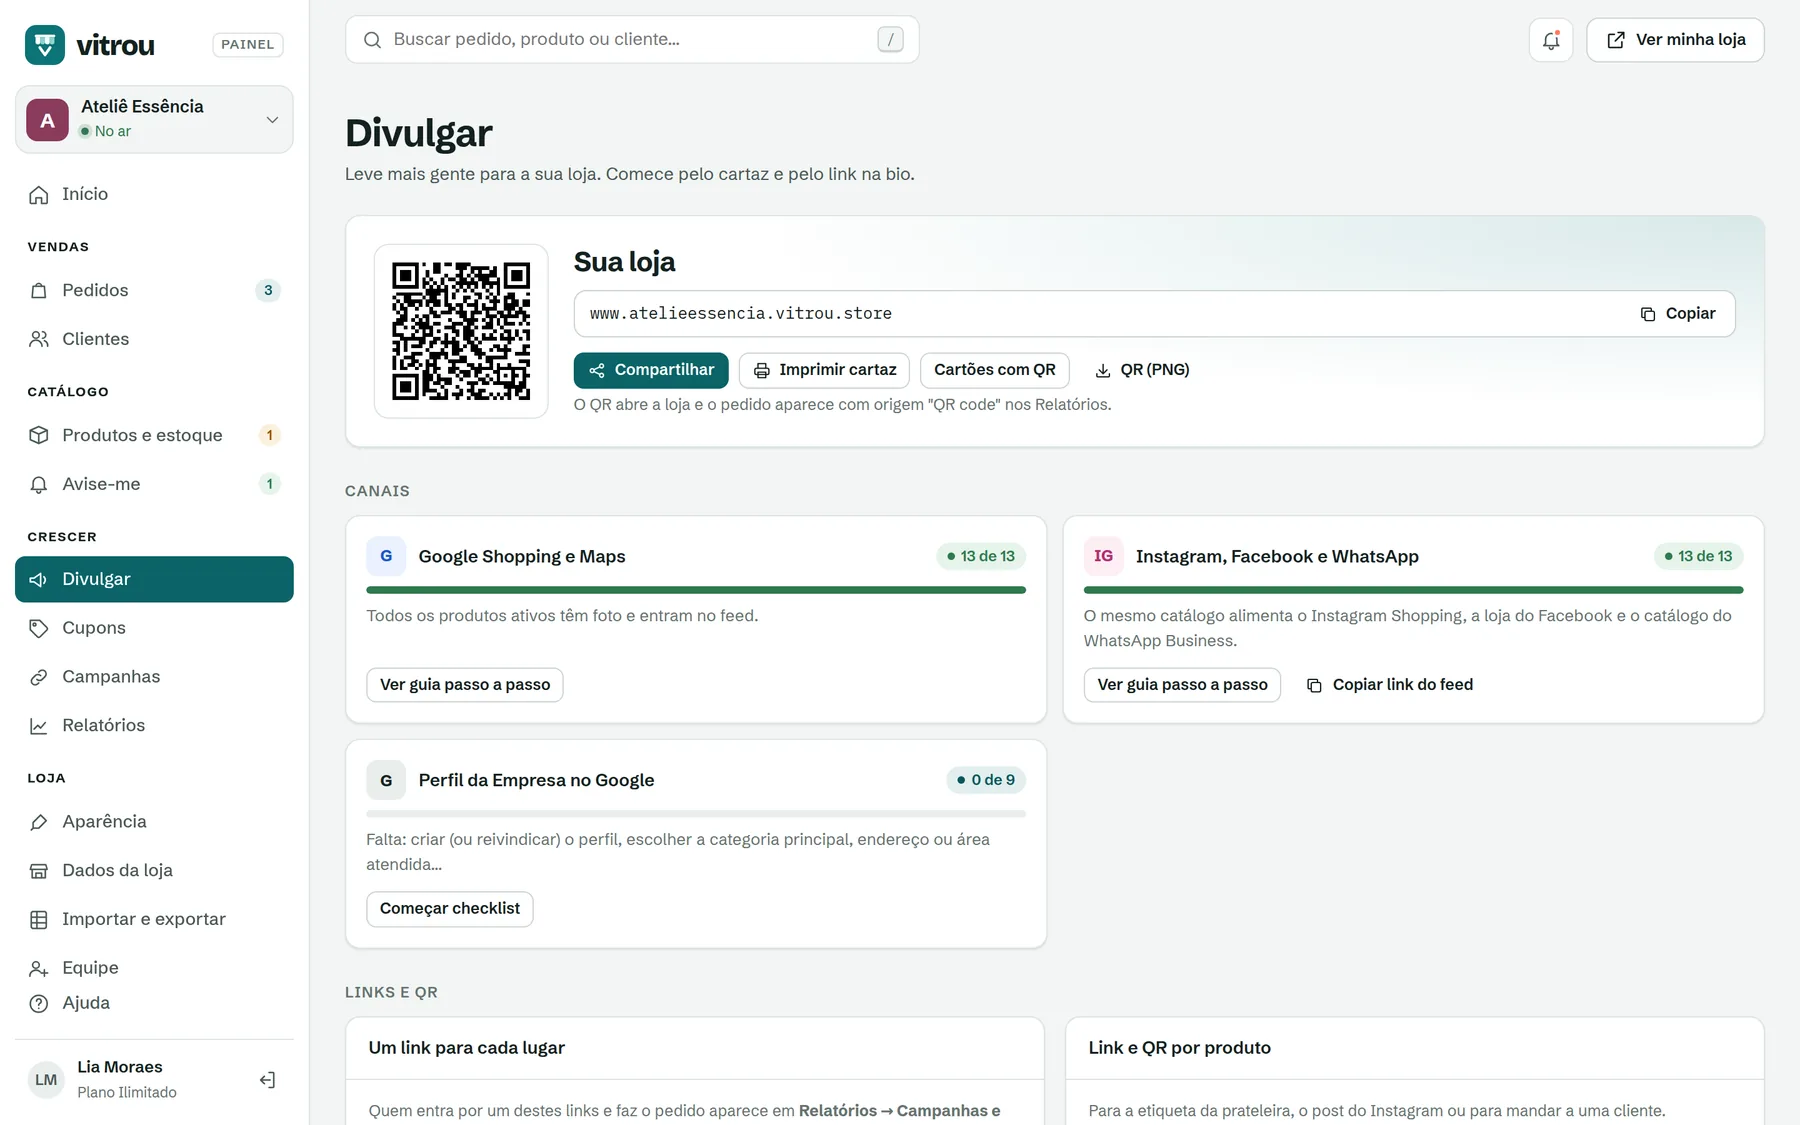This screenshot has width=1800, height=1125.
Task: Expand the Ateliê Essência store switcher
Action: coord(154,119)
